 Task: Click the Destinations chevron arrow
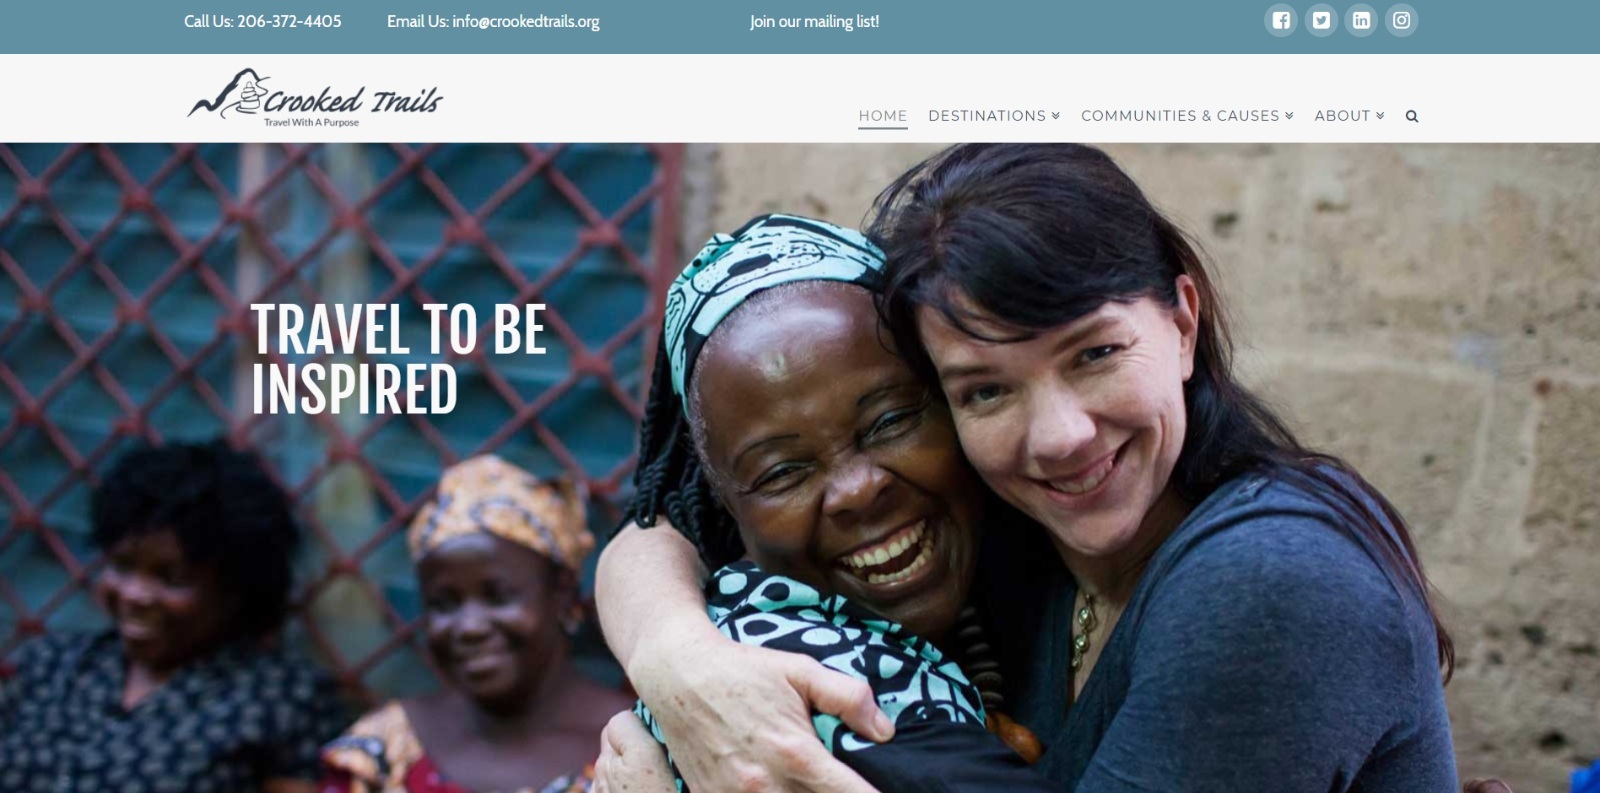pos(1055,116)
